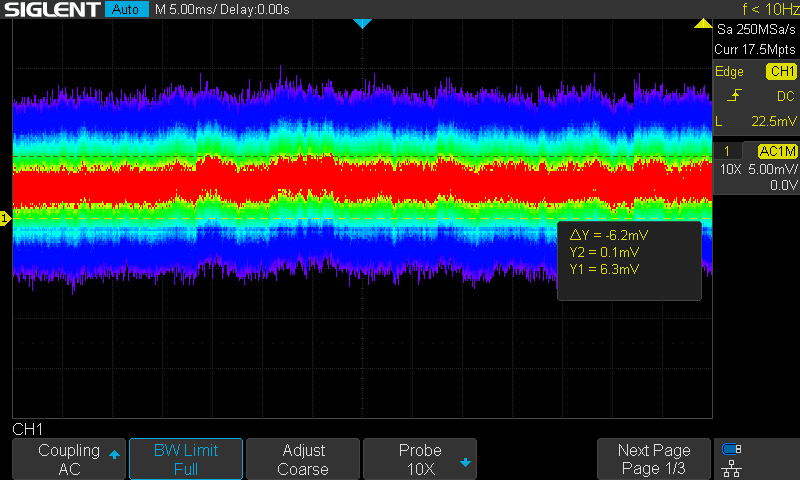Click the 5.00mV/ vertical scale

pos(772,169)
